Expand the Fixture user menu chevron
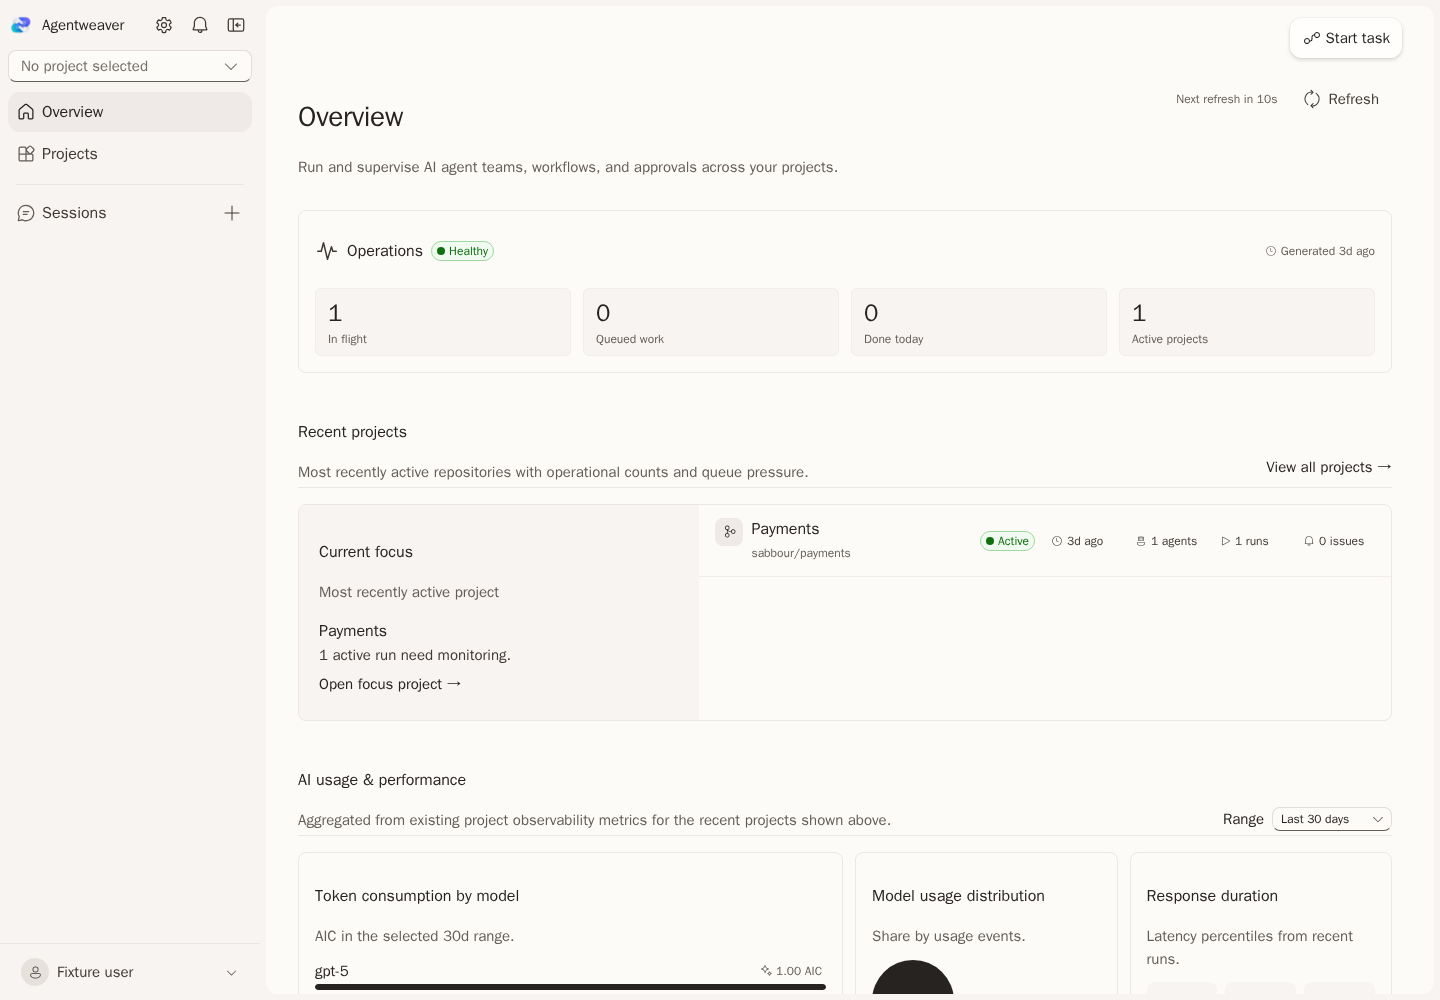This screenshot has height=1000, width=1440. pos(232,973)
